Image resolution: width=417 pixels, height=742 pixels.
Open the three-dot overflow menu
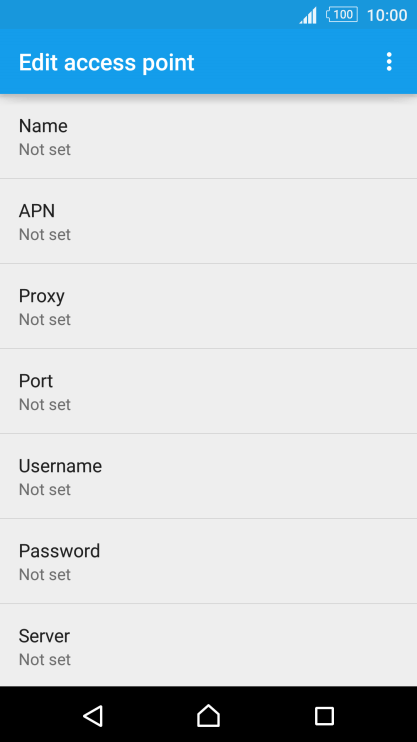(389, 62)
